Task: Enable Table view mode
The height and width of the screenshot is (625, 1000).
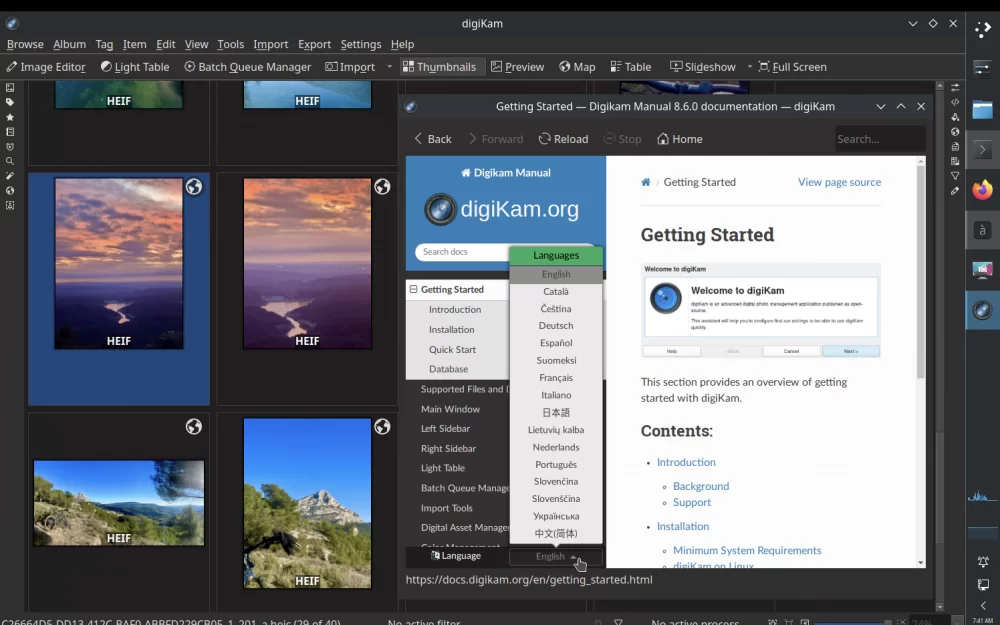Action: click(630, 67)
